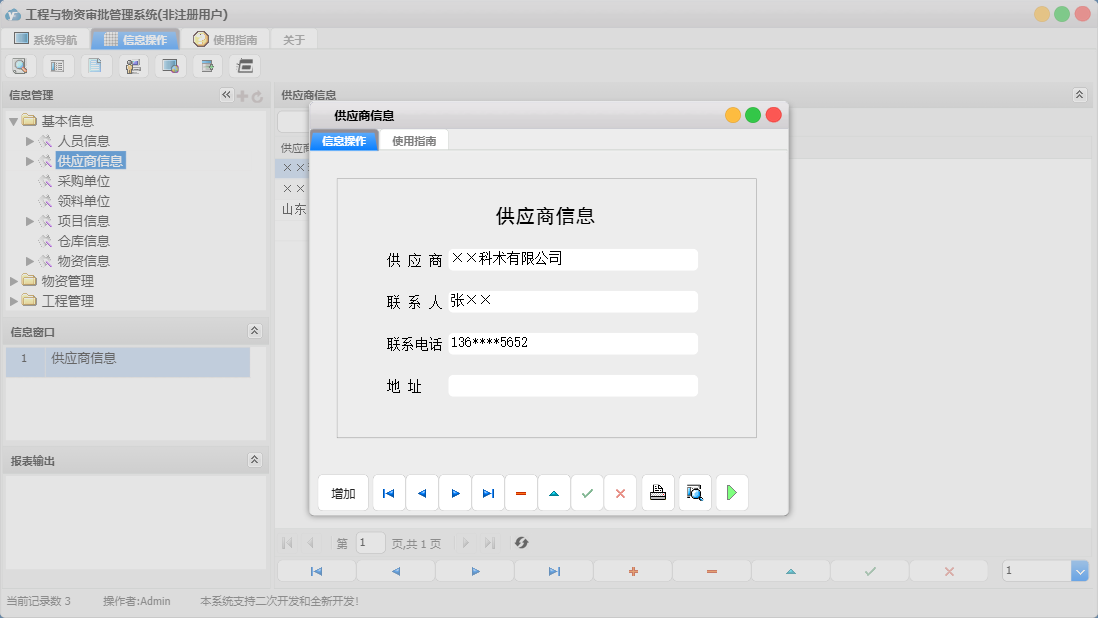Open the 使用指南 tab inside the supplier dialog
Screen dimensions: 1098x618
click(x=414, y=141)
